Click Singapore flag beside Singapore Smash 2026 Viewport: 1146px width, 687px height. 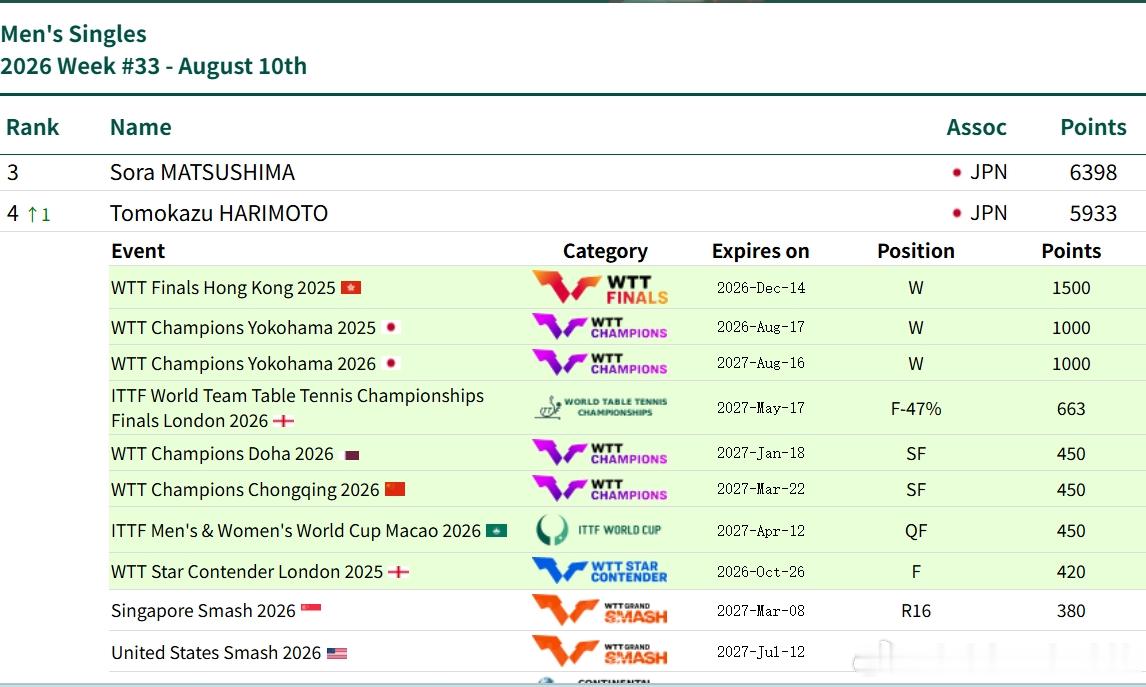point(311,608)
